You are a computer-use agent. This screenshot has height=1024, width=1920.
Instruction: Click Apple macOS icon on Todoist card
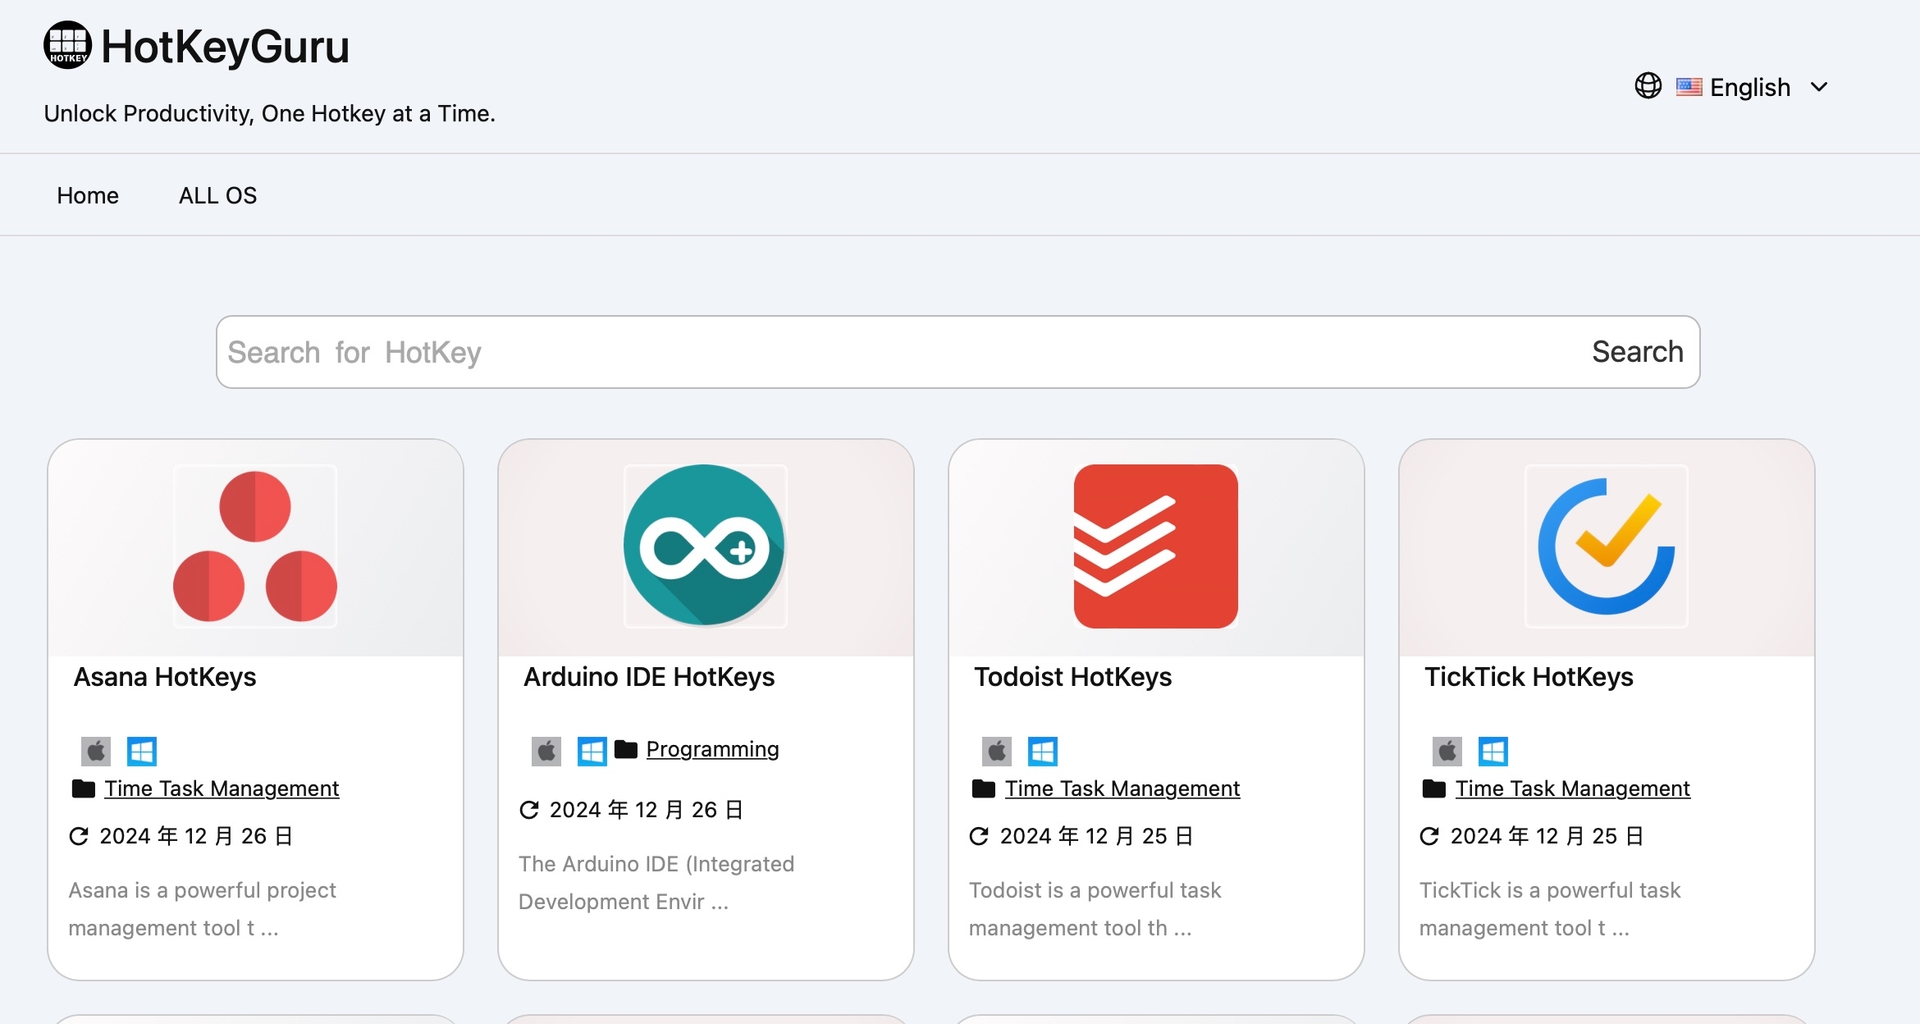click(x=997, y=751)
